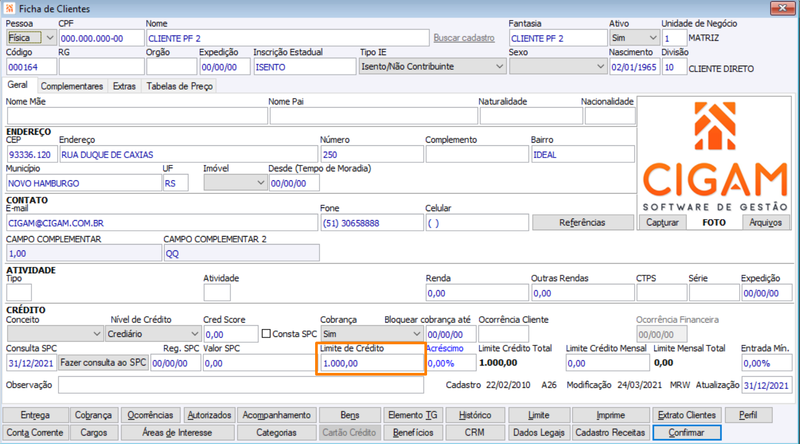
Task: Toggle the Consta SPC checkbox
Action: (266, 334)
